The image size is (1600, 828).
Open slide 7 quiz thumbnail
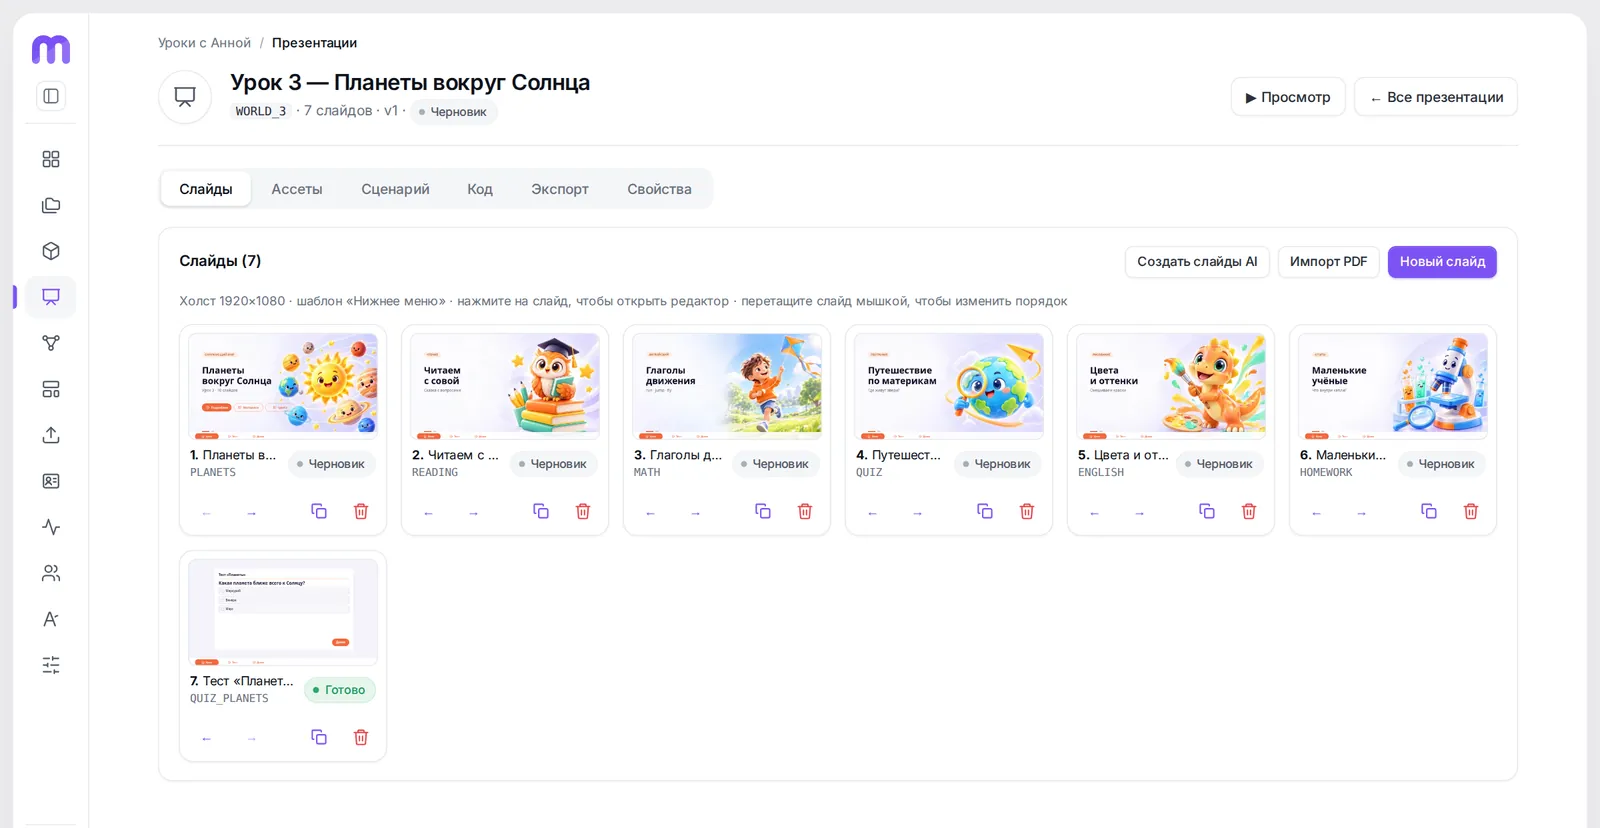coord(283,612)
